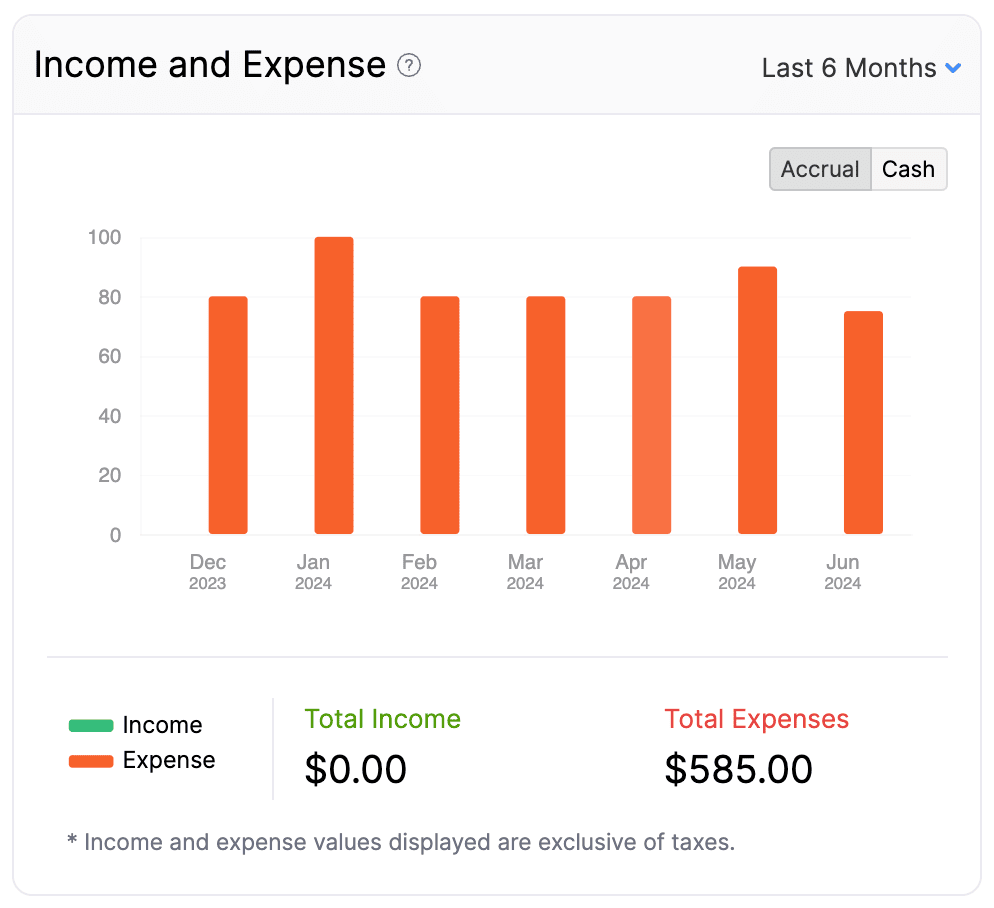Click the Income and Expense title

[210, 64]
